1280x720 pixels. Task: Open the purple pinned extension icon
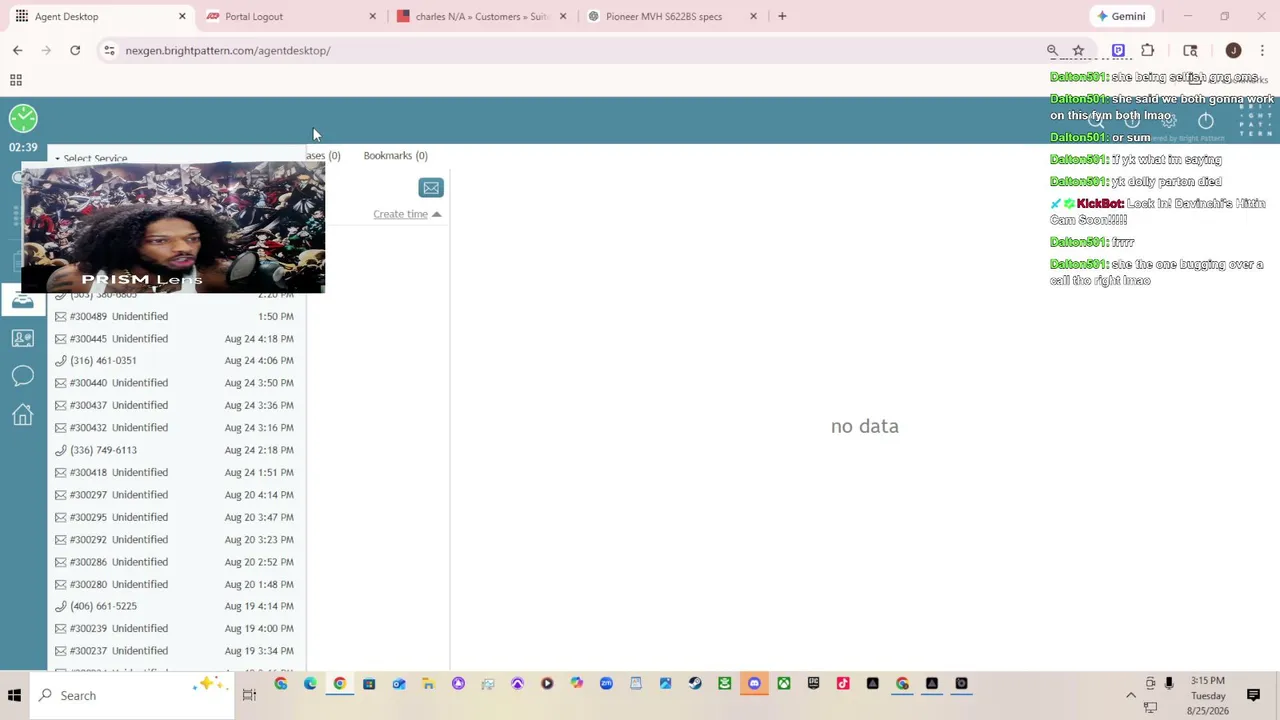point(1118,50)
